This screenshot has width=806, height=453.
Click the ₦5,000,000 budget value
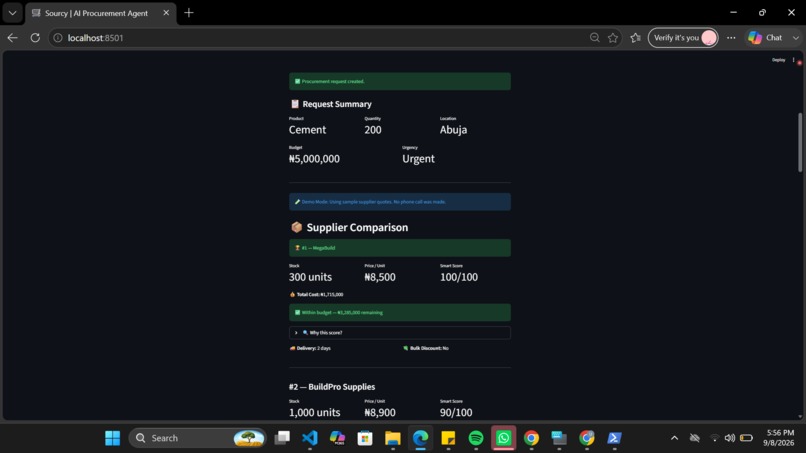pyautogui.click(x=314, y=159)
